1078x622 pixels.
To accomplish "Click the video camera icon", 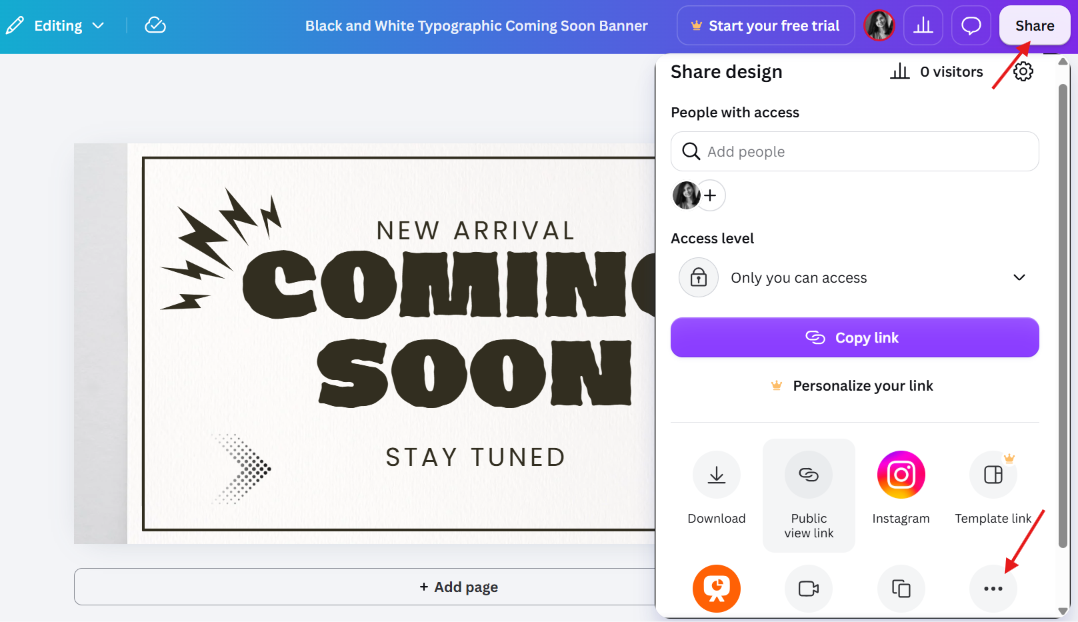I will click(x=808, y=588).
